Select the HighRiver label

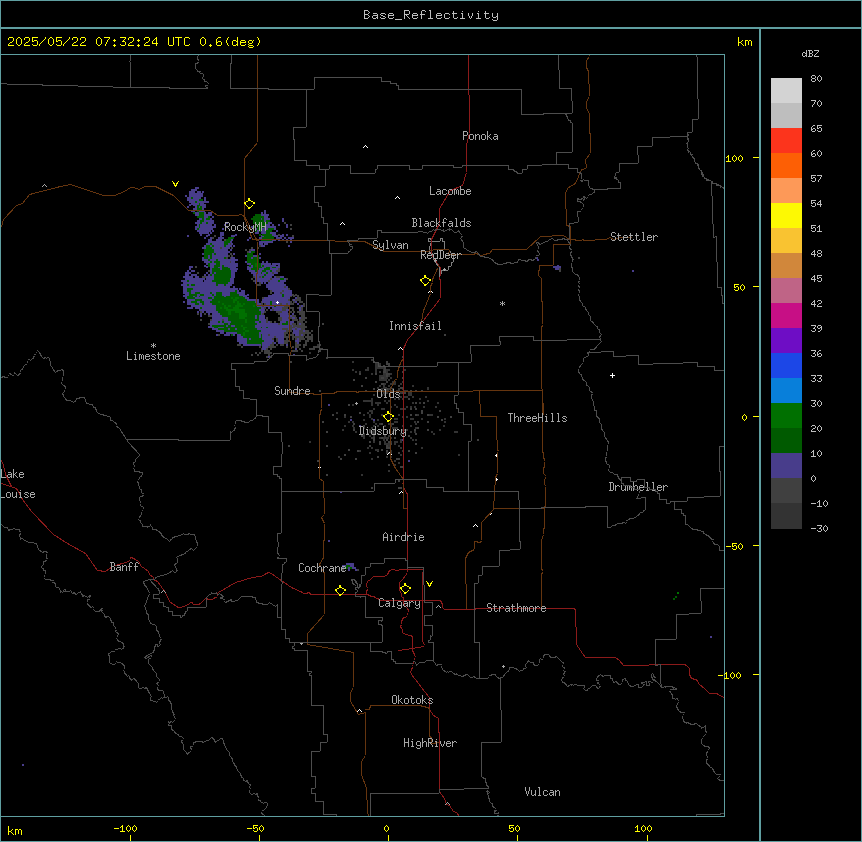pyautogui.click(x=430, y=743)
